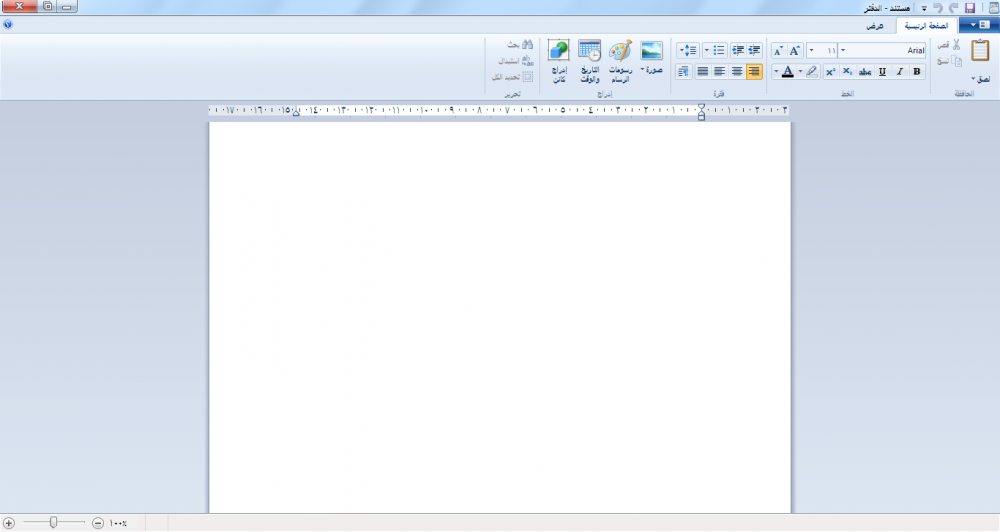Image resolution: width=1000 pixels, height=532 pixels.
Task: Open the WordPad file menu button
Action: [x=978, y=25]
